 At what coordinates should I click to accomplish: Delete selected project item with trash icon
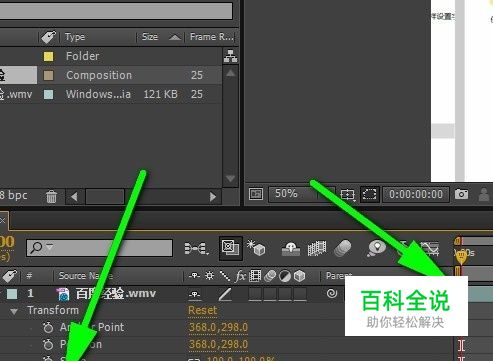51,196
